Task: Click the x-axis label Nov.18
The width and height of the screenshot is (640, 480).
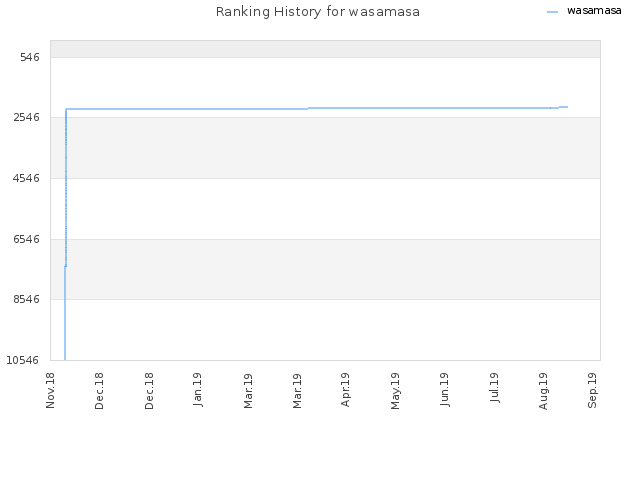Action: [x=50, y=391]
